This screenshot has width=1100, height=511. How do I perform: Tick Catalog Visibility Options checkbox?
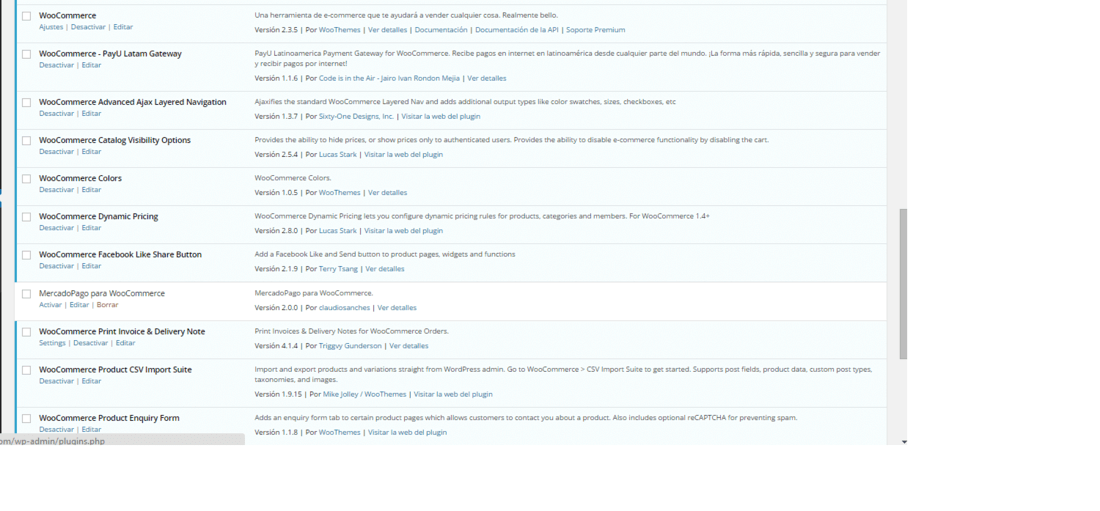26,140
